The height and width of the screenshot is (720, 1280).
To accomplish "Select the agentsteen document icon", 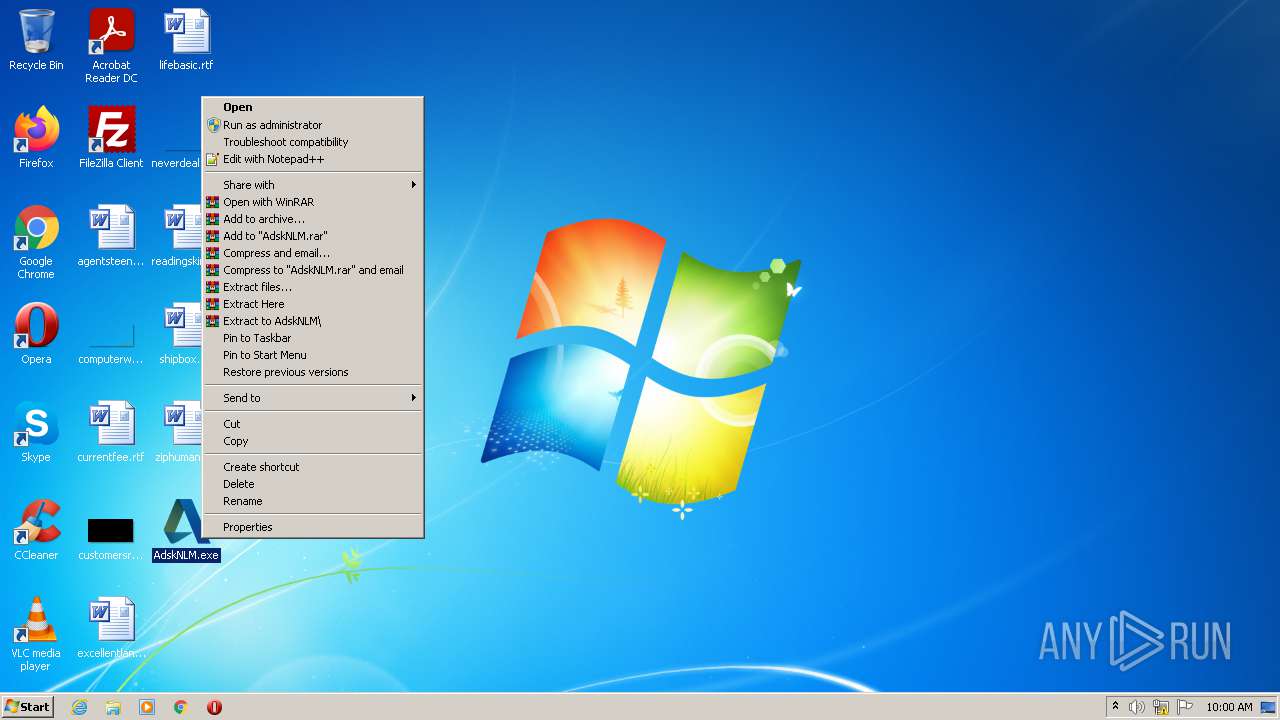I will [111, 236].
